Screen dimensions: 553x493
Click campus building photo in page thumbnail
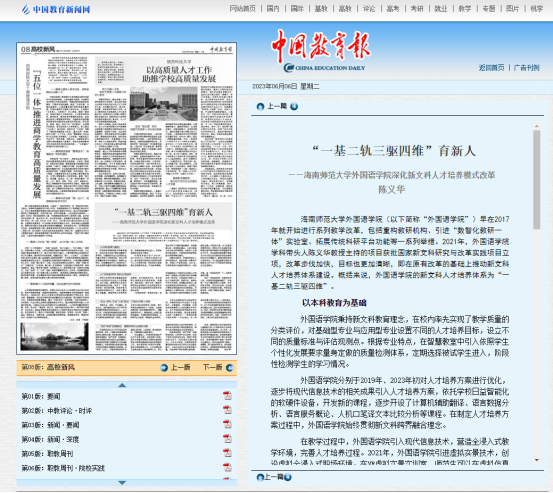[164, 104]
